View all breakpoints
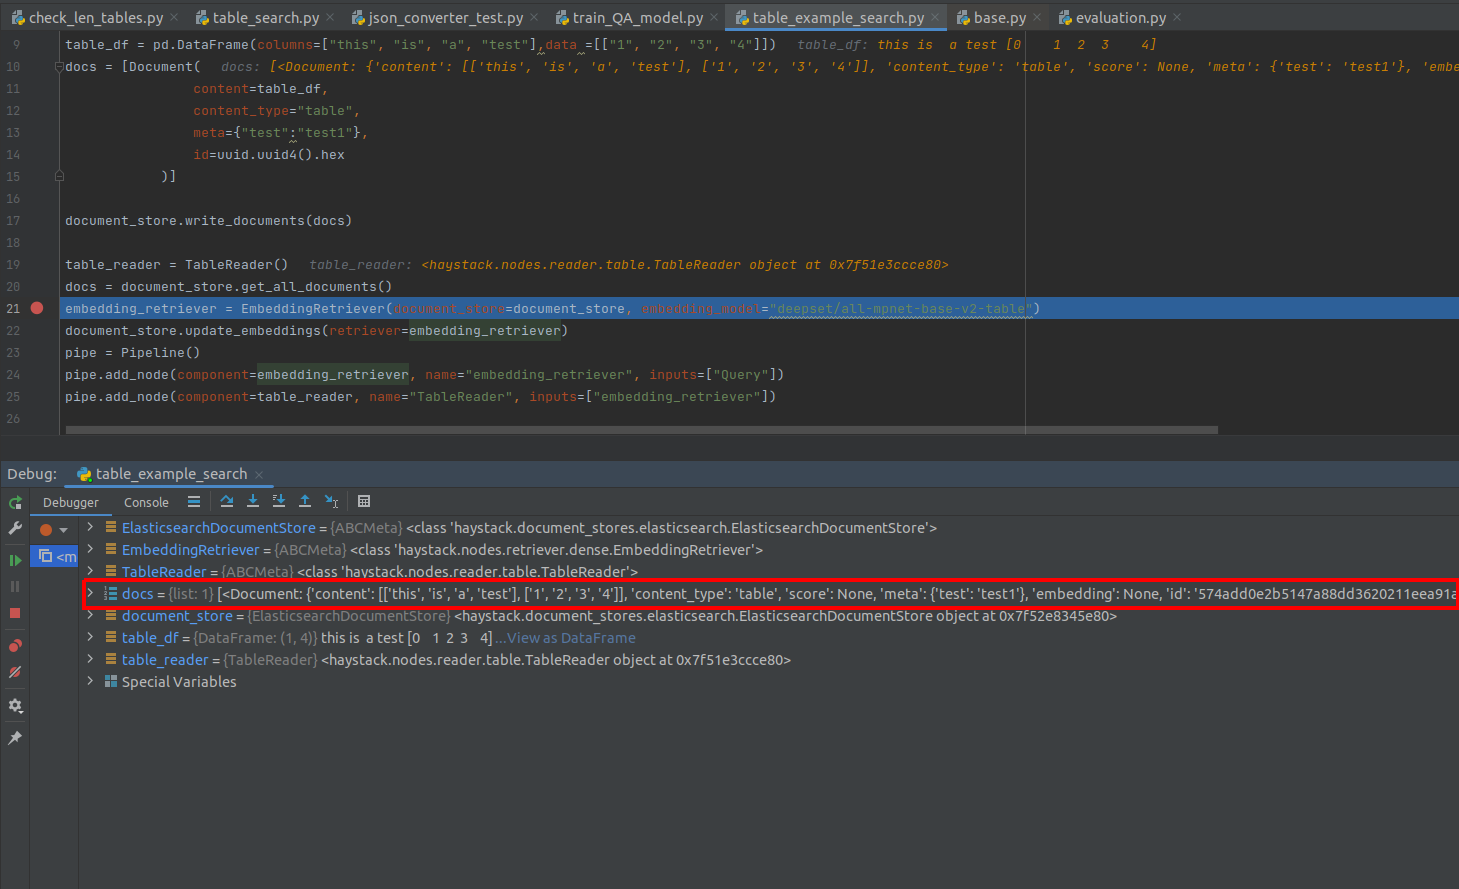1459x889 pixels. pyautogui.click(x=15, y=645)
